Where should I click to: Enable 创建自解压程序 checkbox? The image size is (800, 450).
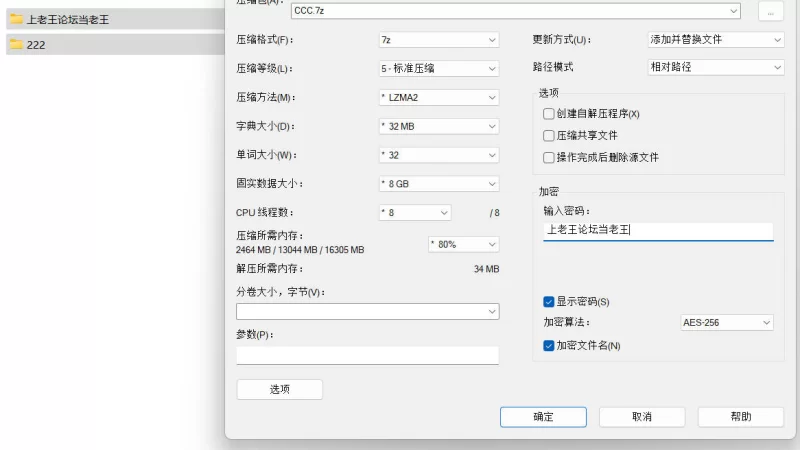click(549, 114)
